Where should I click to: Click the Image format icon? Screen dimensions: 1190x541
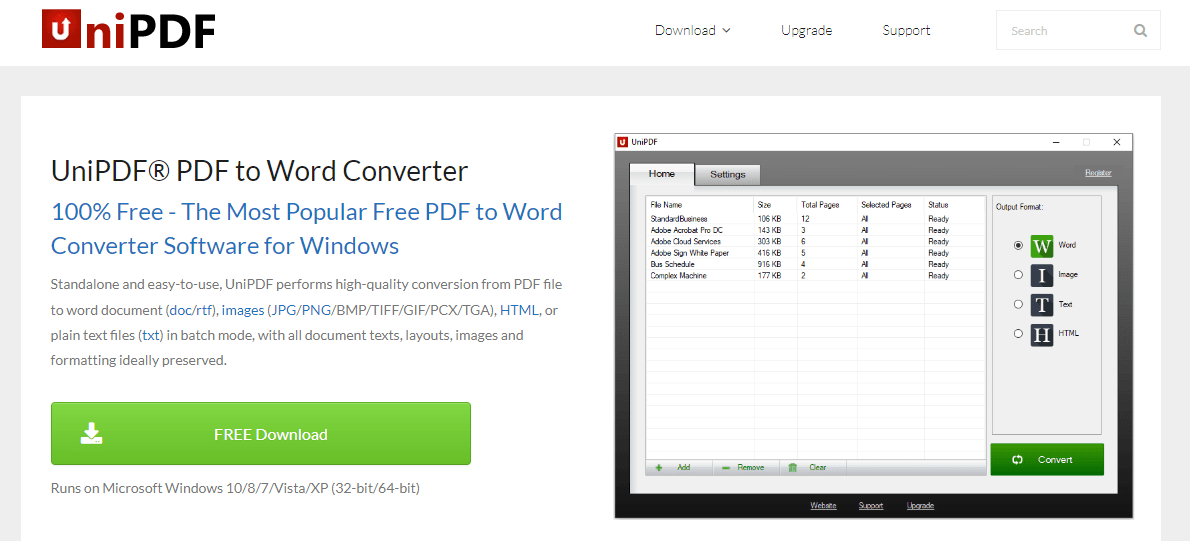click(1042, 275)
